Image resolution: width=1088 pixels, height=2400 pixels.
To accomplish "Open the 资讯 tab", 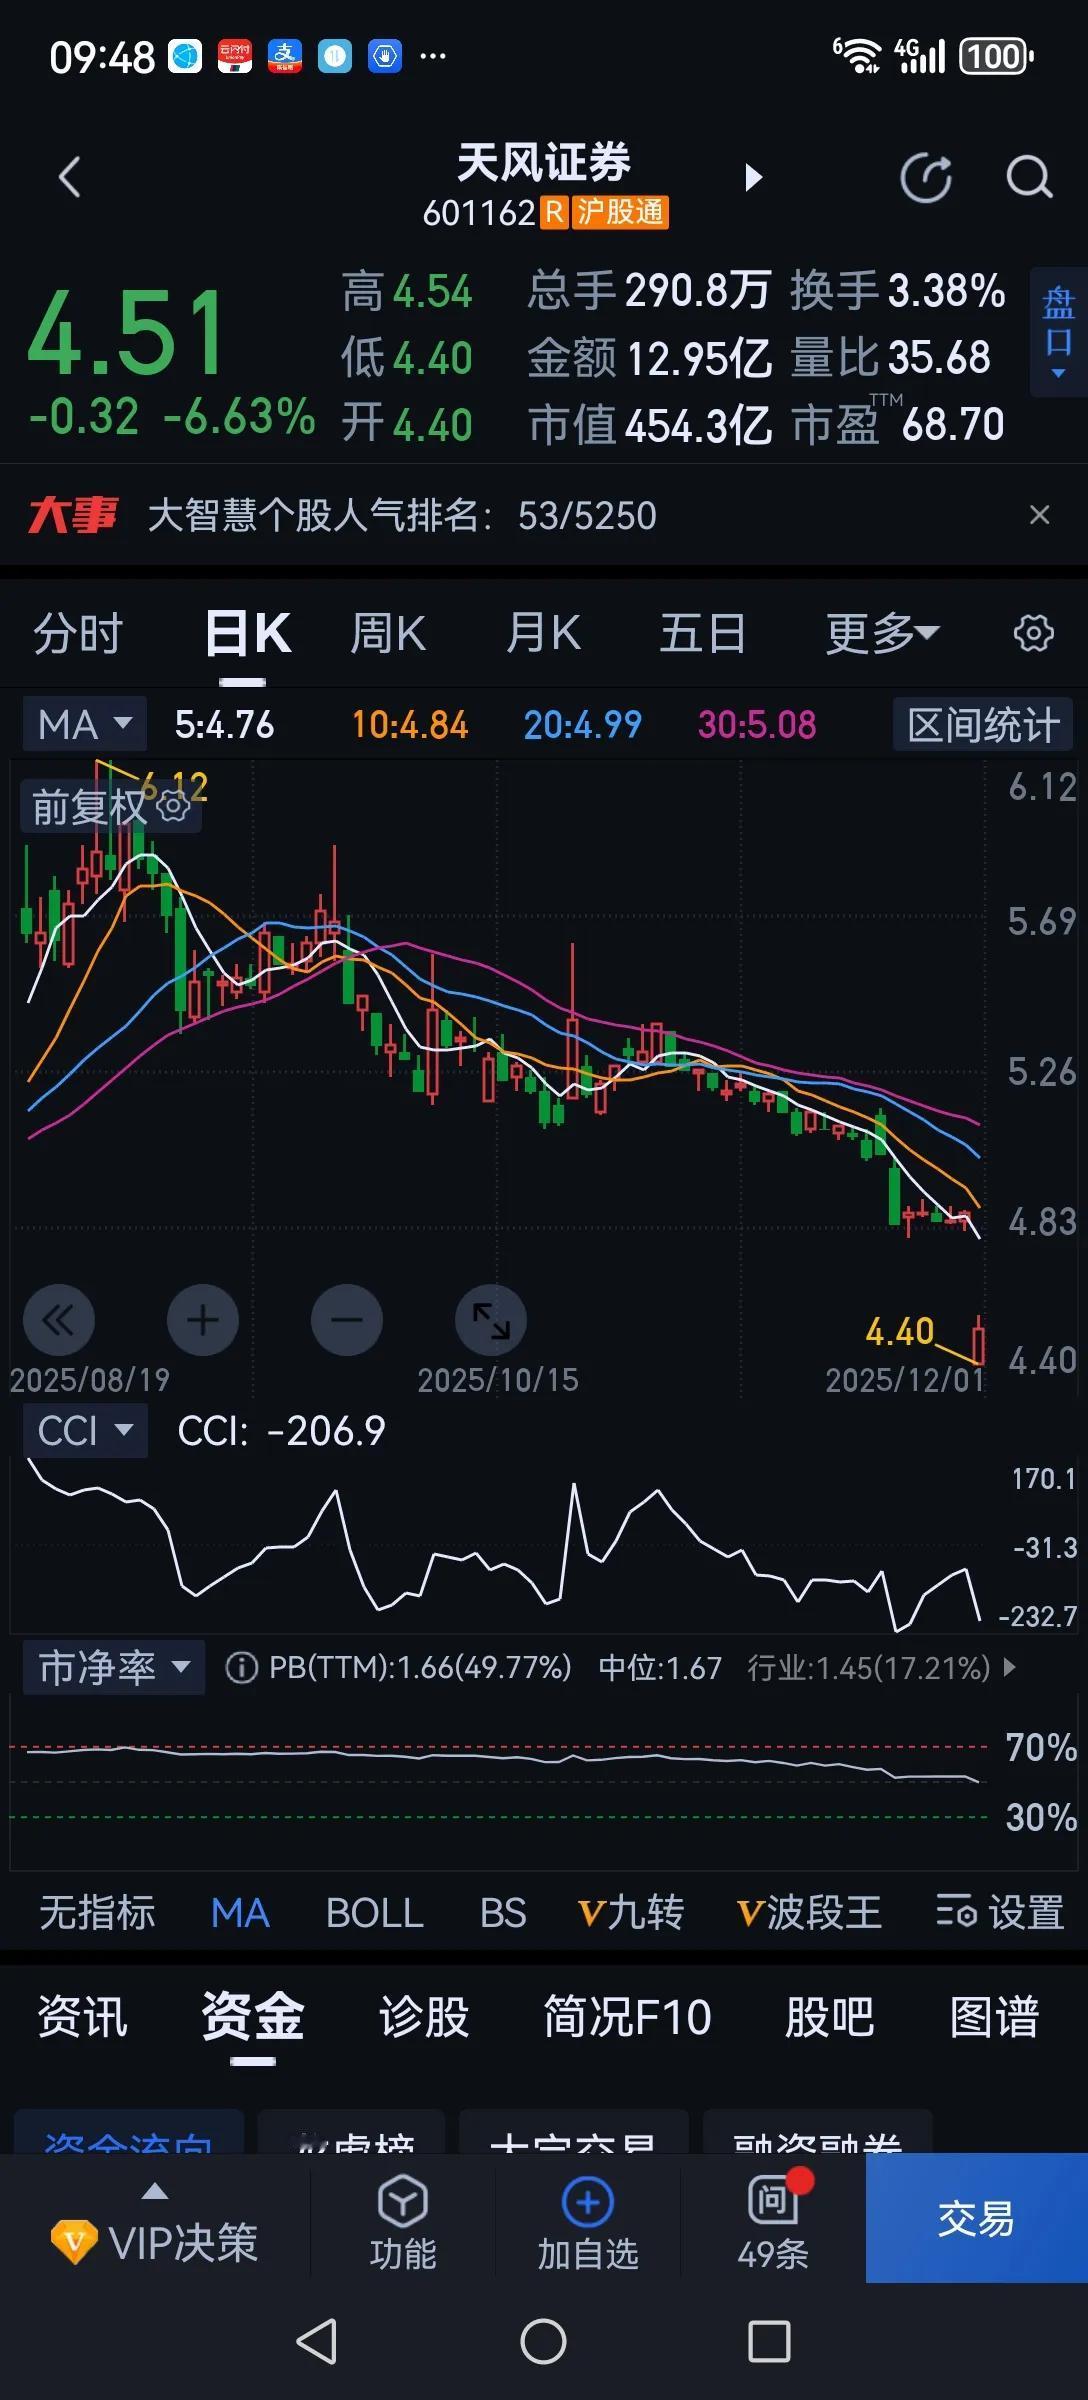I will point(82,2016).
